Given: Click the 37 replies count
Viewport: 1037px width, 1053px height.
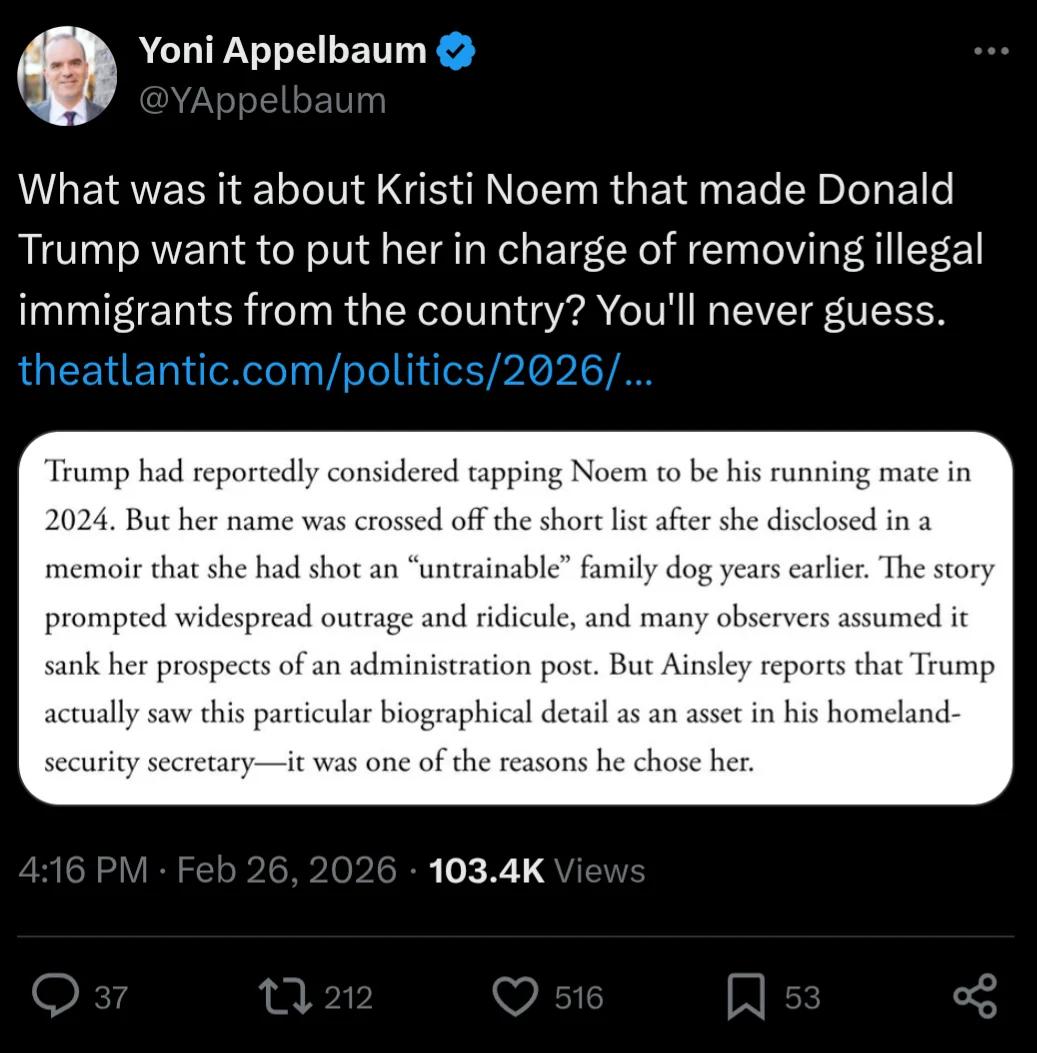Looking at the screenshot, I should (x=111, y=997).
